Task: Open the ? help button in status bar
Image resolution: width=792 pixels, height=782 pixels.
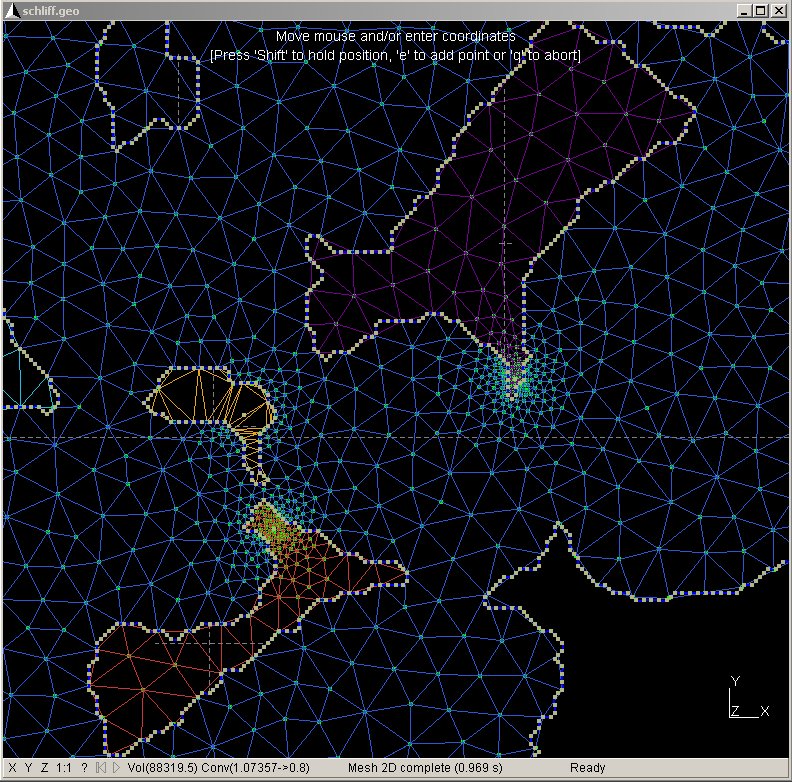Action: pyautogui.click(x=84, y=768)
